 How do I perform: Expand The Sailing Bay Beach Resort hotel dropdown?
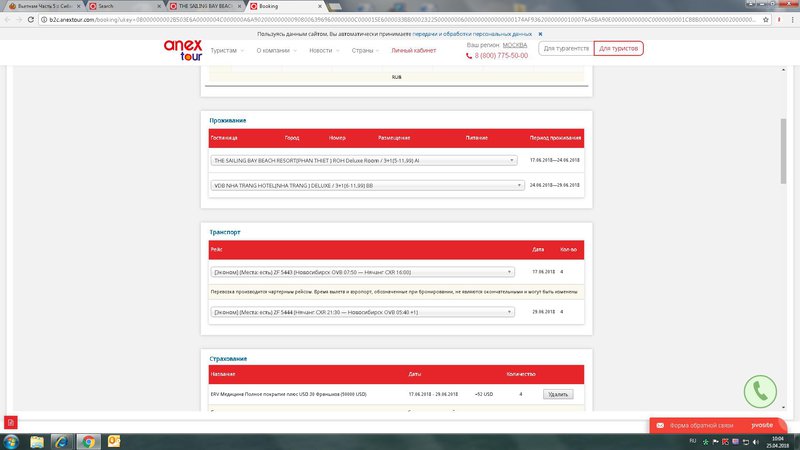tap(512, 160)
